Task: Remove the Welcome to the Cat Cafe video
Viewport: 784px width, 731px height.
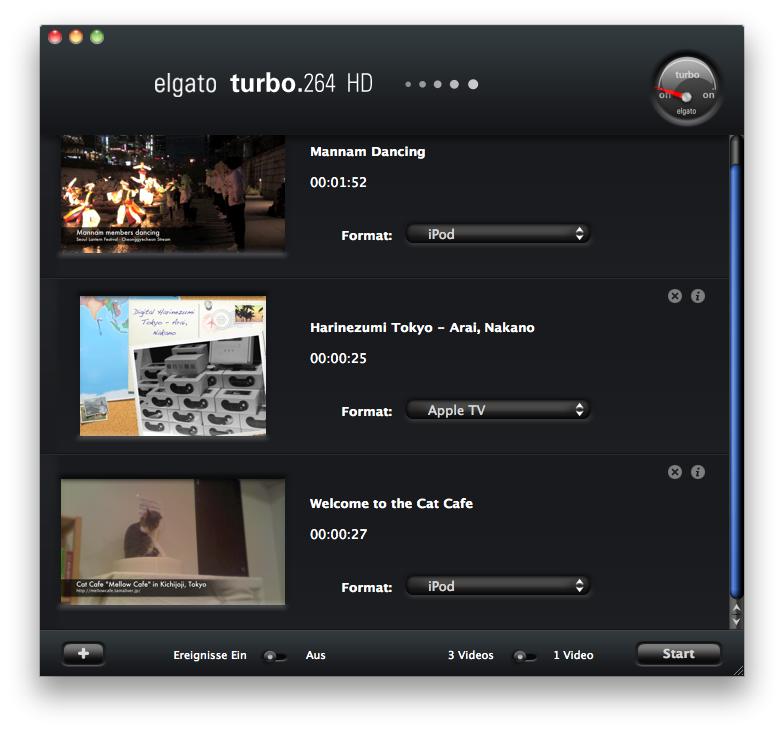Action: [x=674, y=472]
